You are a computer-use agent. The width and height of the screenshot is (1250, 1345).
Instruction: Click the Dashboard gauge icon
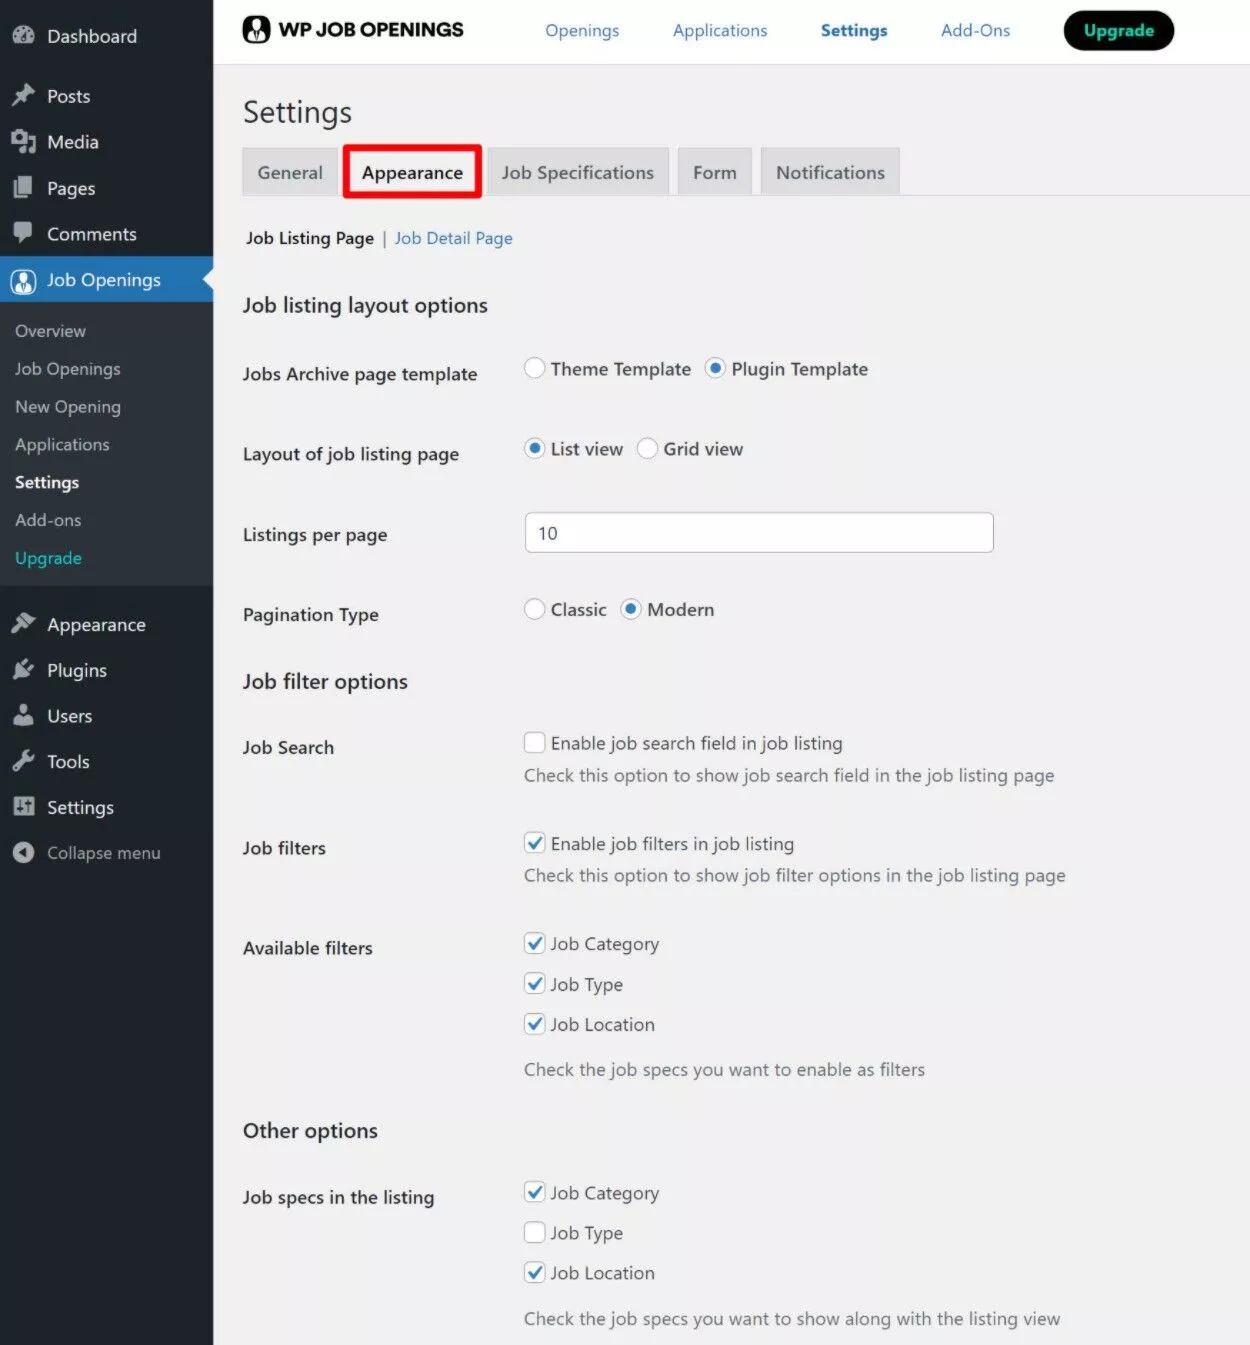click(x=24, y=35)
